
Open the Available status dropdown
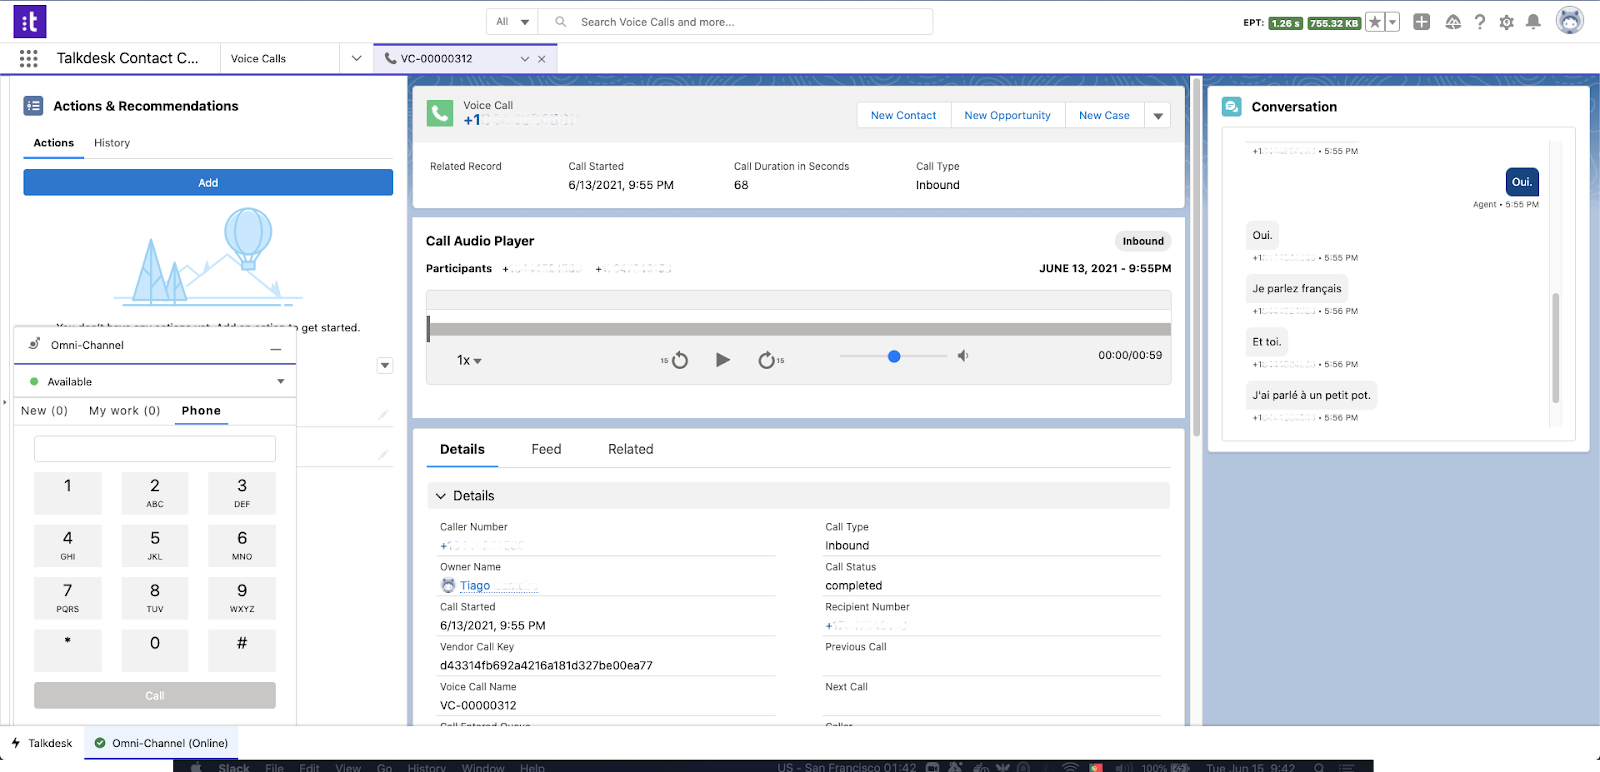[x=280, y=382]
